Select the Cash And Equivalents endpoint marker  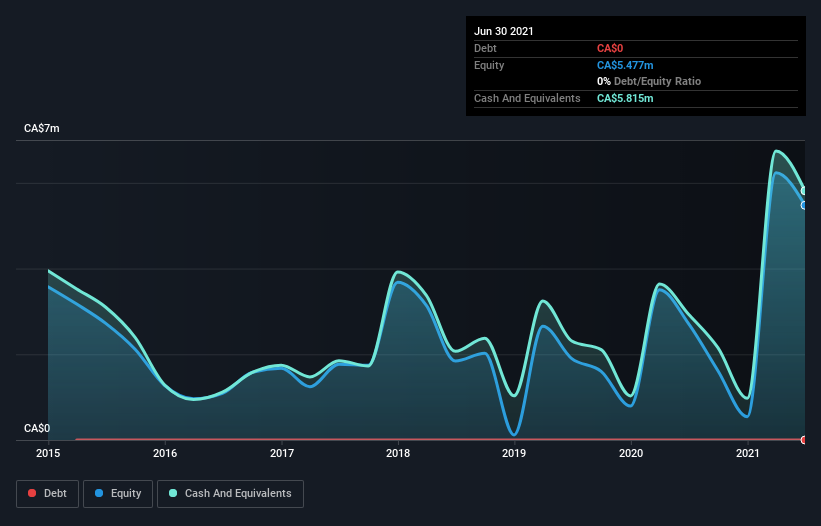(x=804, y=191)
